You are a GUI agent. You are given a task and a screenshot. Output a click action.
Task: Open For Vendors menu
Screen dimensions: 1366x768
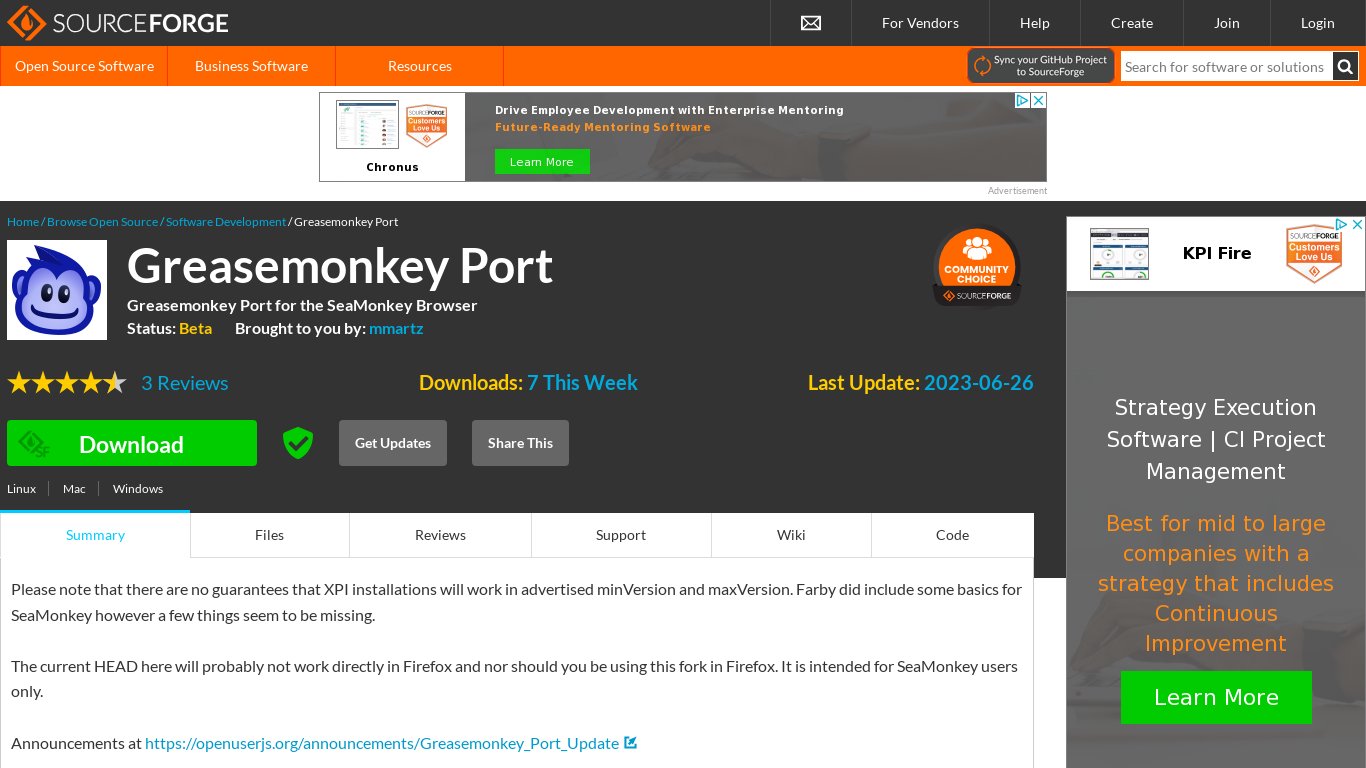tap(920, 23)
